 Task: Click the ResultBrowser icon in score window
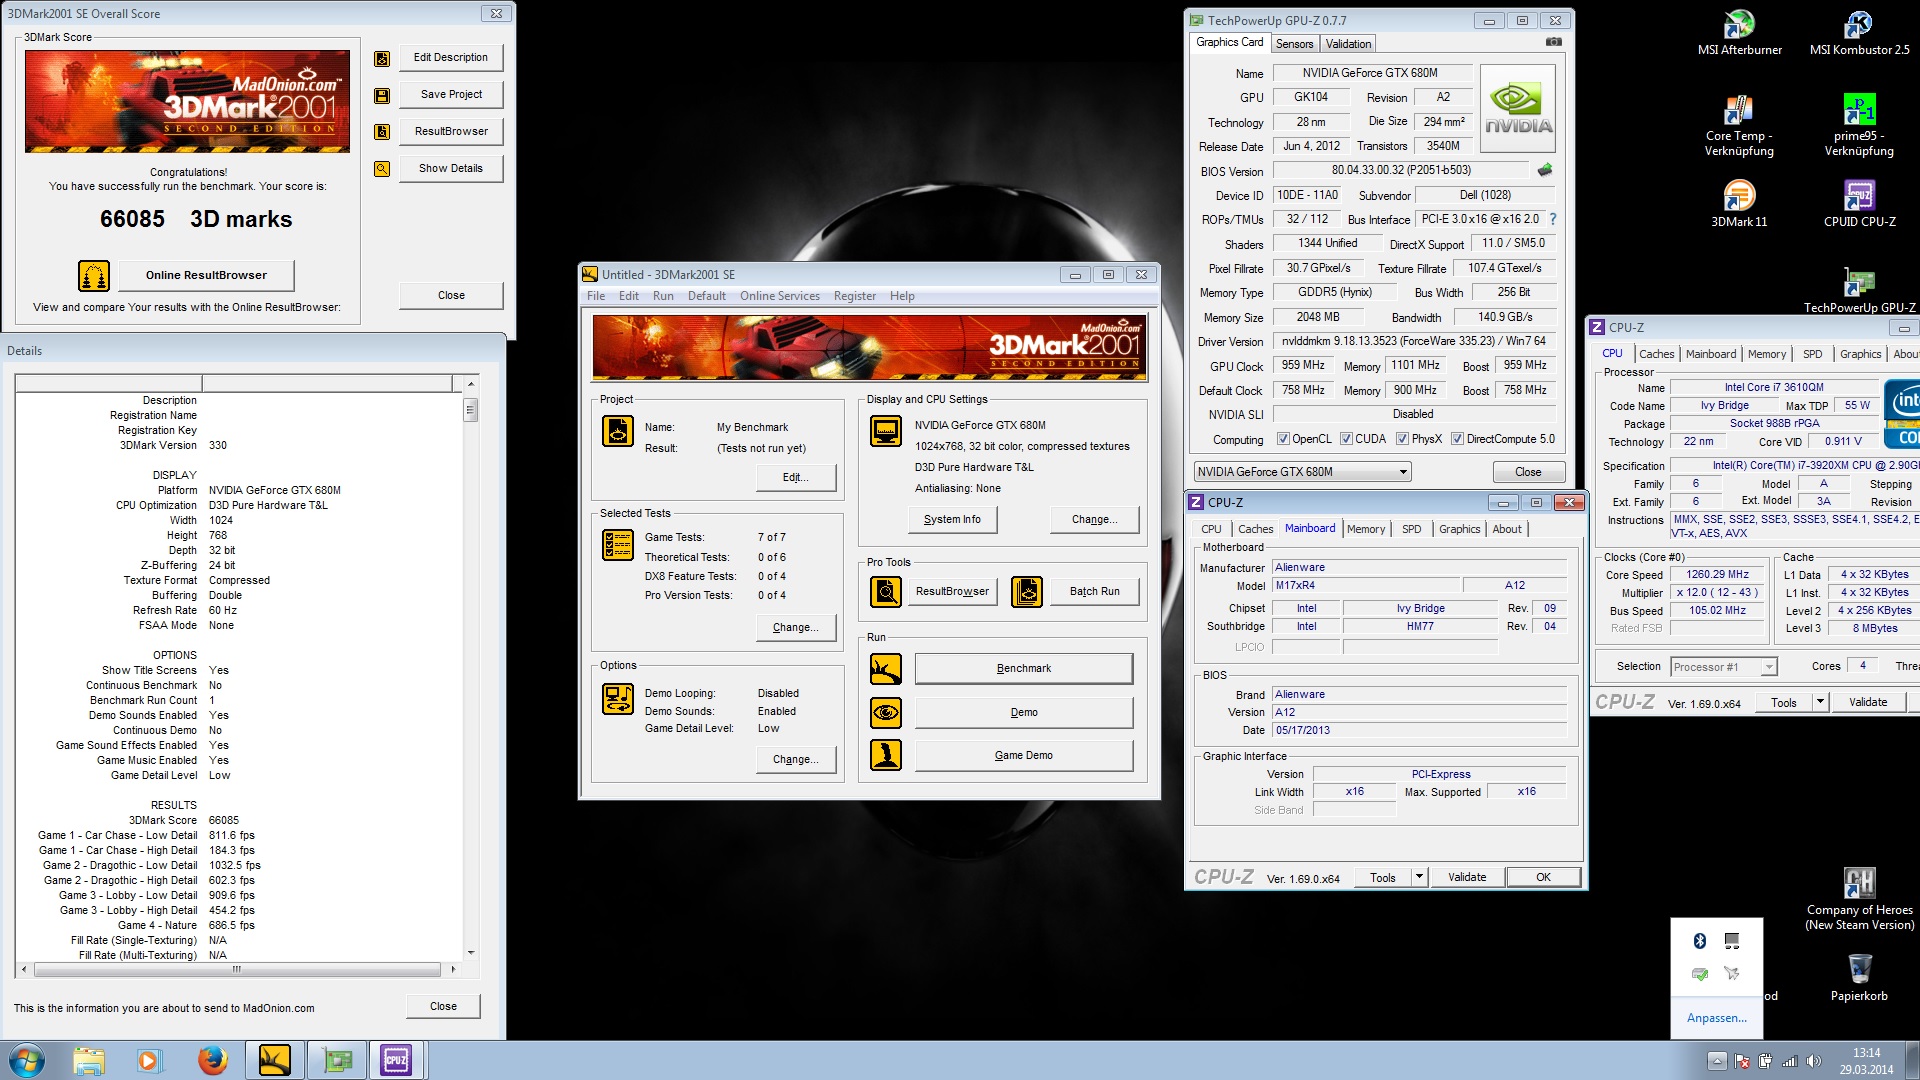[382, 132]
